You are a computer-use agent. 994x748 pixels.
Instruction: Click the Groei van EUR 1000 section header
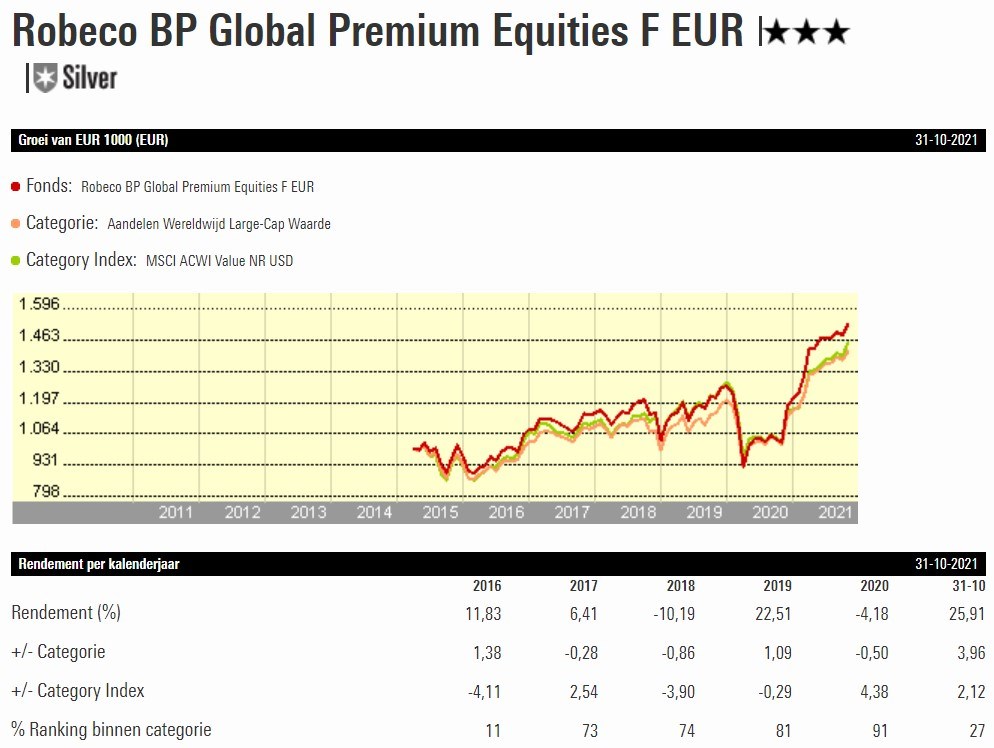coord(93,140)
